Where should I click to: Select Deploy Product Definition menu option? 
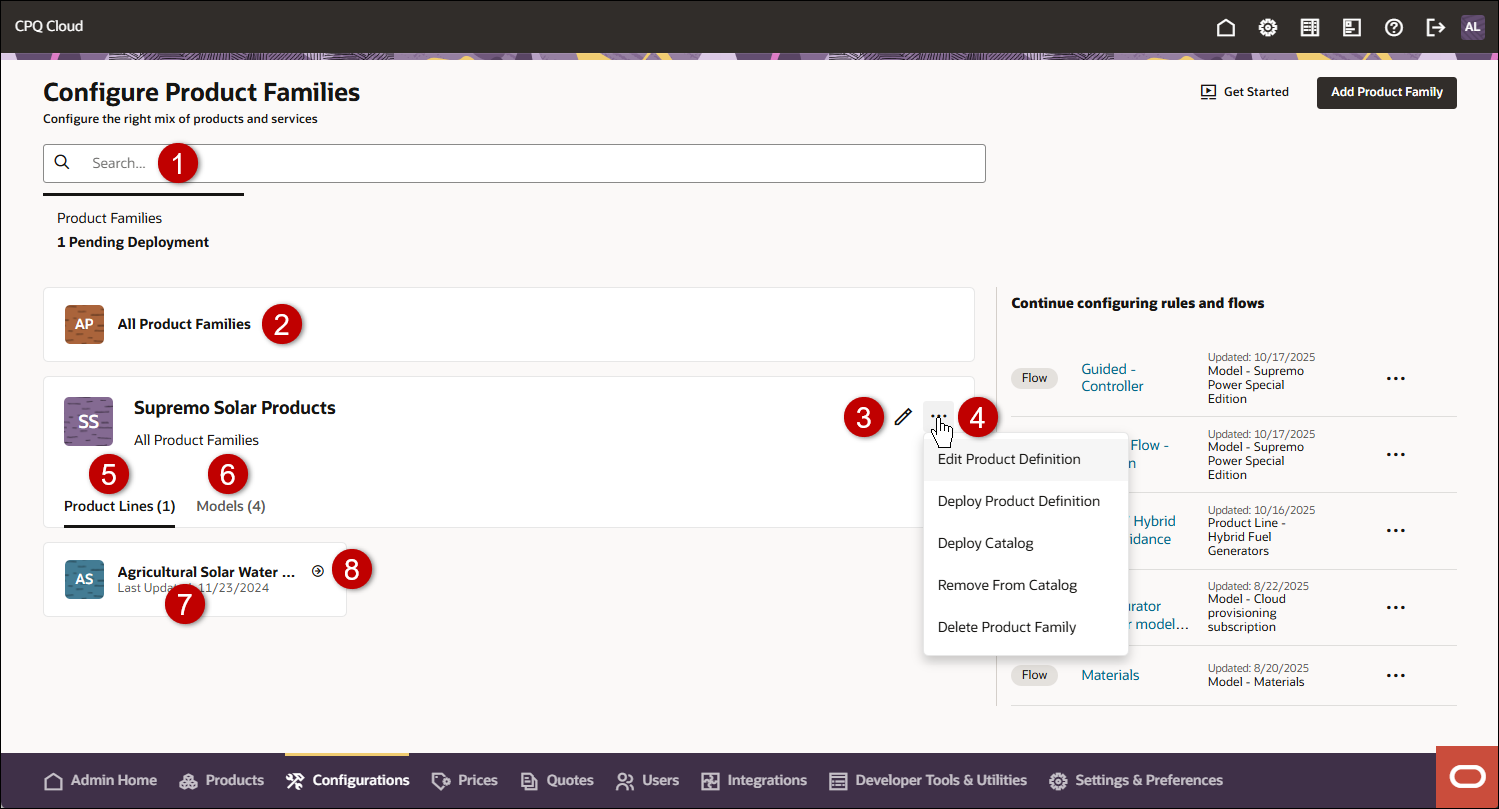[x=1018, y=501]
